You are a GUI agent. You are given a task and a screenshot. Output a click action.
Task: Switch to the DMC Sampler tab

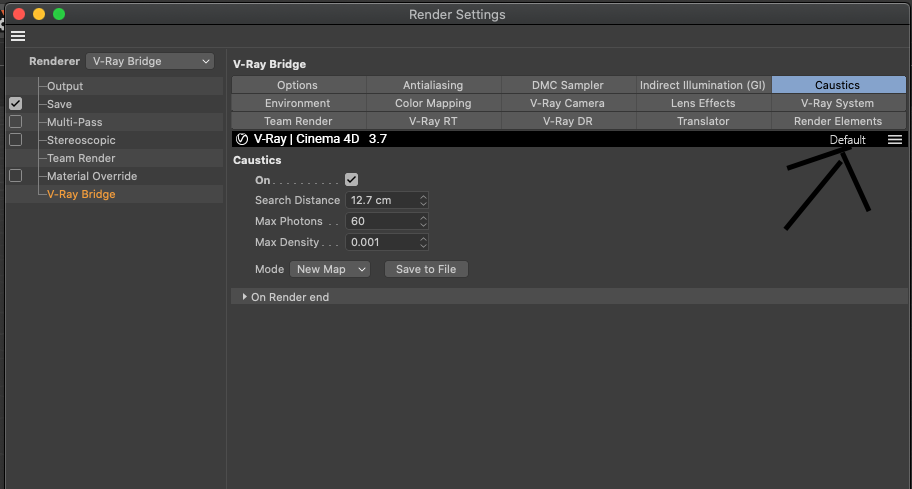pyautogui.click(x=568, y=85)
